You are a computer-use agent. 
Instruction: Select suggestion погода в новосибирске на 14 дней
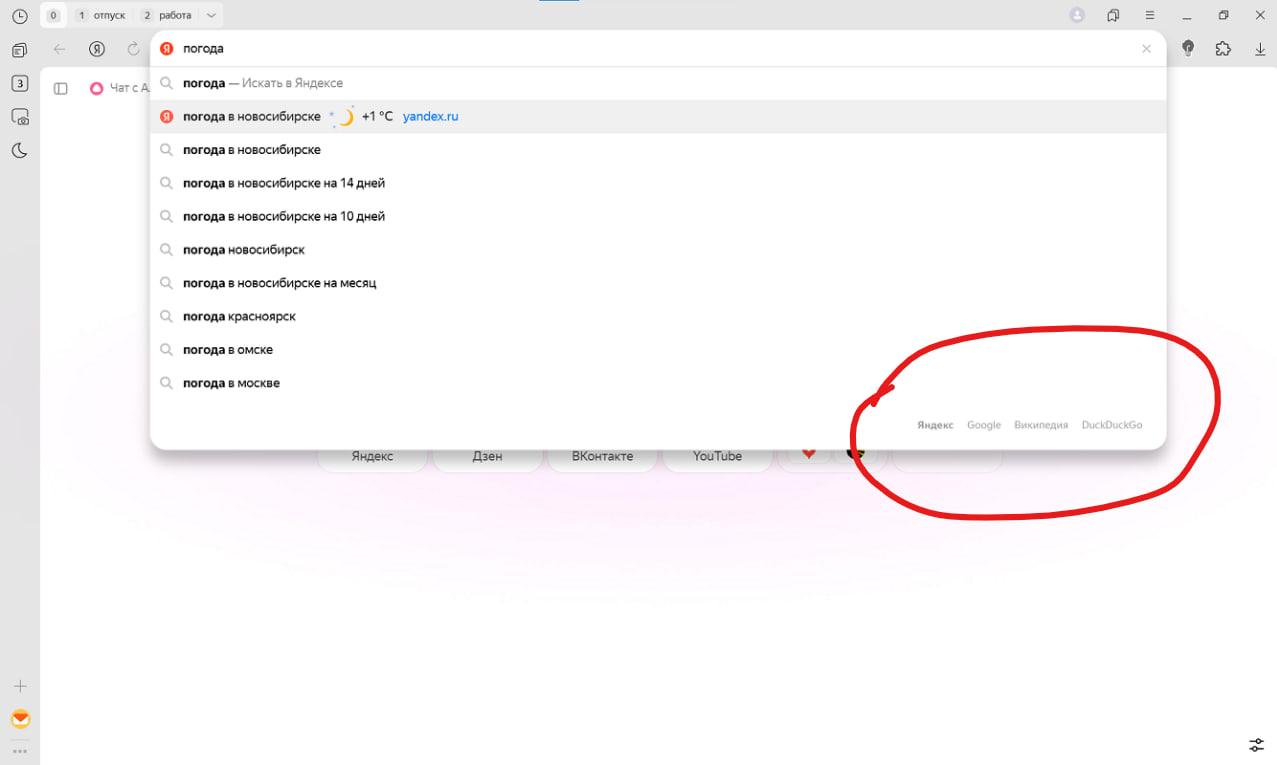tap(658, 183)
